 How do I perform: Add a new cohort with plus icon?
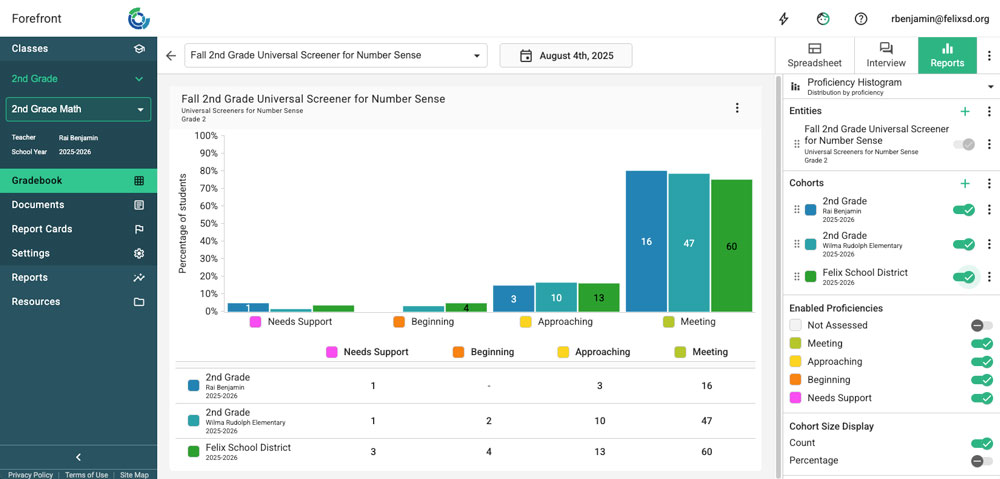[965, 184]
